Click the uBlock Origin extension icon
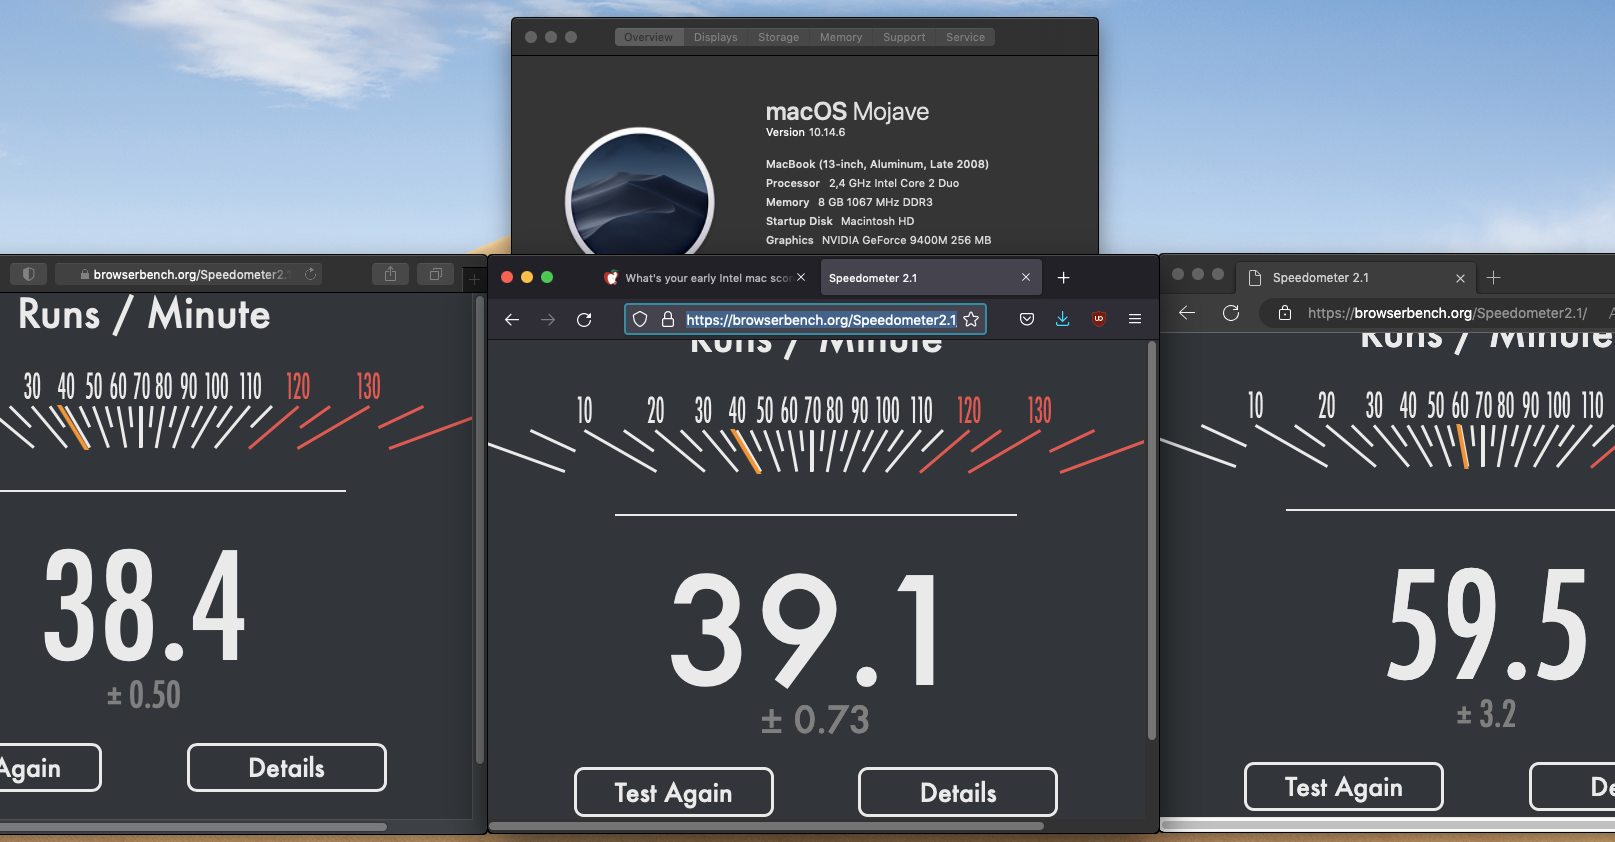Screen dimensions: 1615x842 (x=1099, y=319)
